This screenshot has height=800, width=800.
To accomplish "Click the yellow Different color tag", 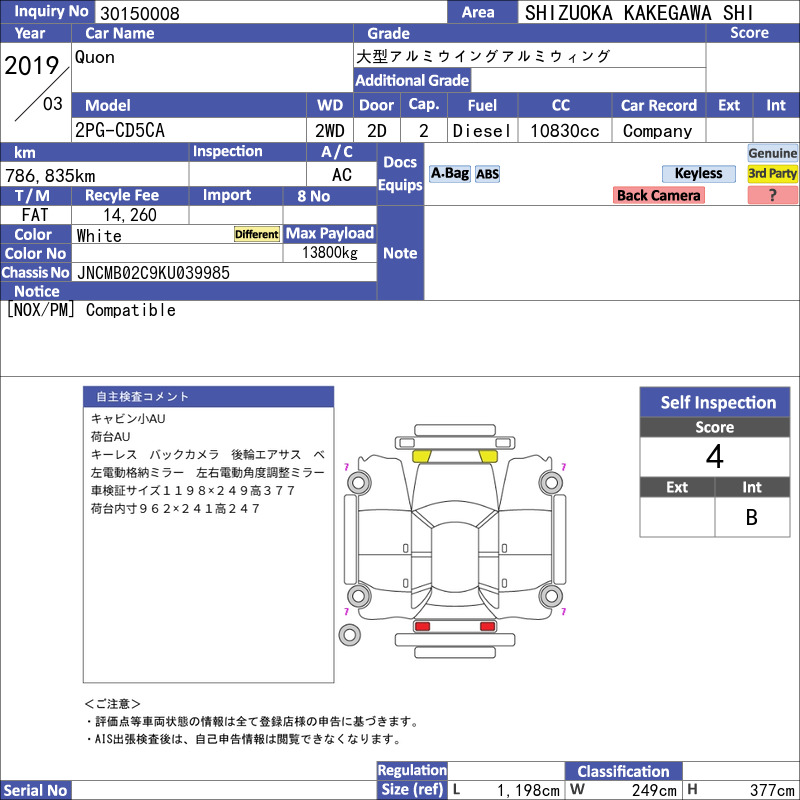I will (257, 234).
